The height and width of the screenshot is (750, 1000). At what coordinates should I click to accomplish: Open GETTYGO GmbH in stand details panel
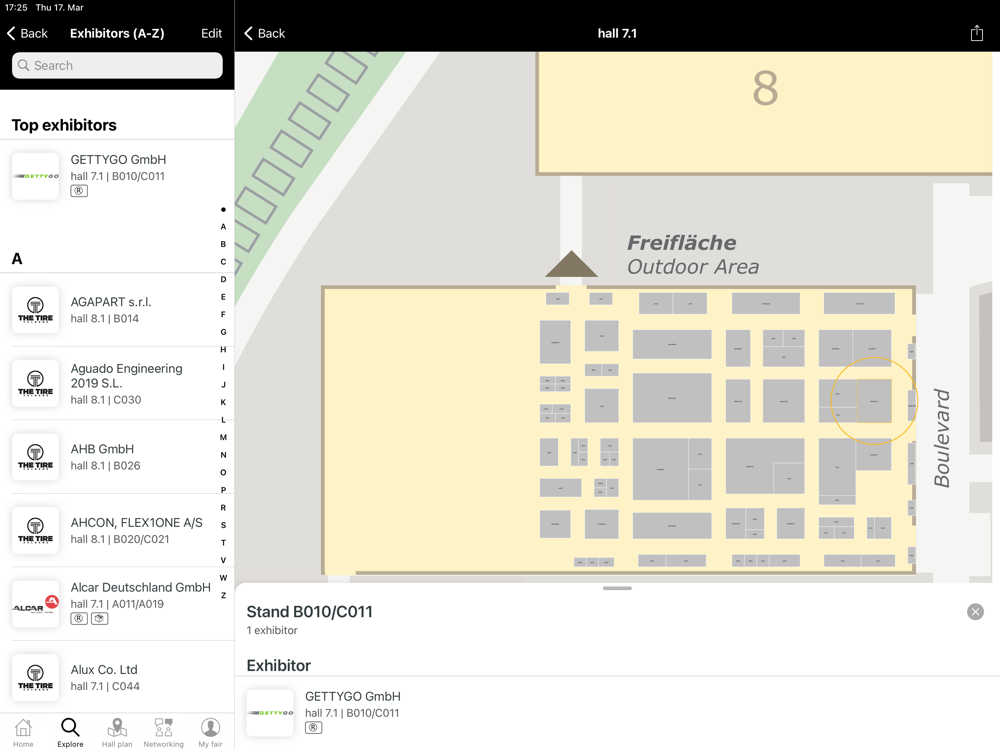click(352, 712)
